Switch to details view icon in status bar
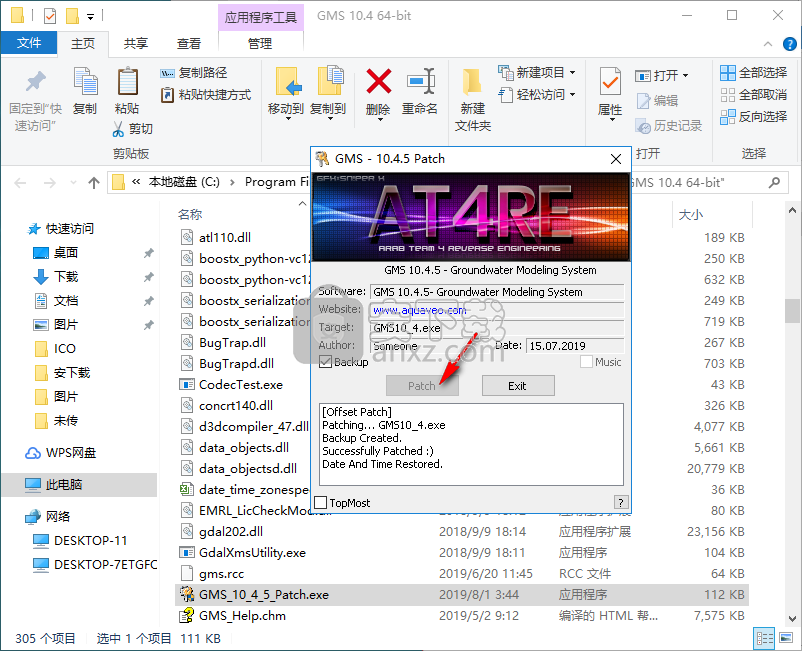The height and width of the screenshot is (651, 802). 765,638
